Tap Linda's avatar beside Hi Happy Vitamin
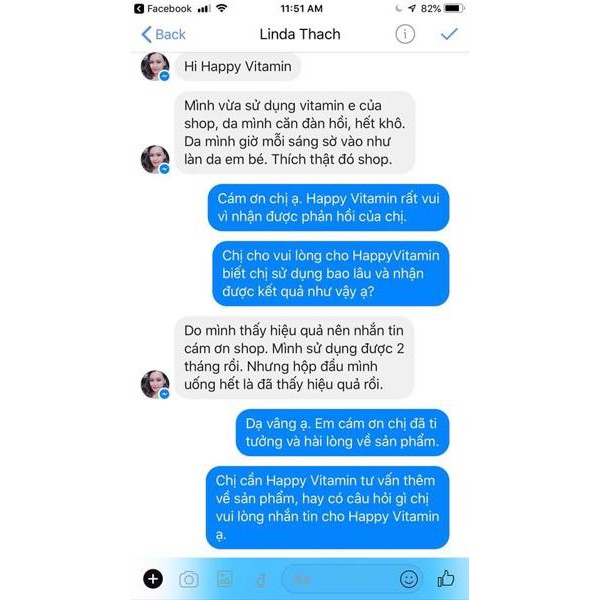The image size is (600, 600). coord(155,66)
